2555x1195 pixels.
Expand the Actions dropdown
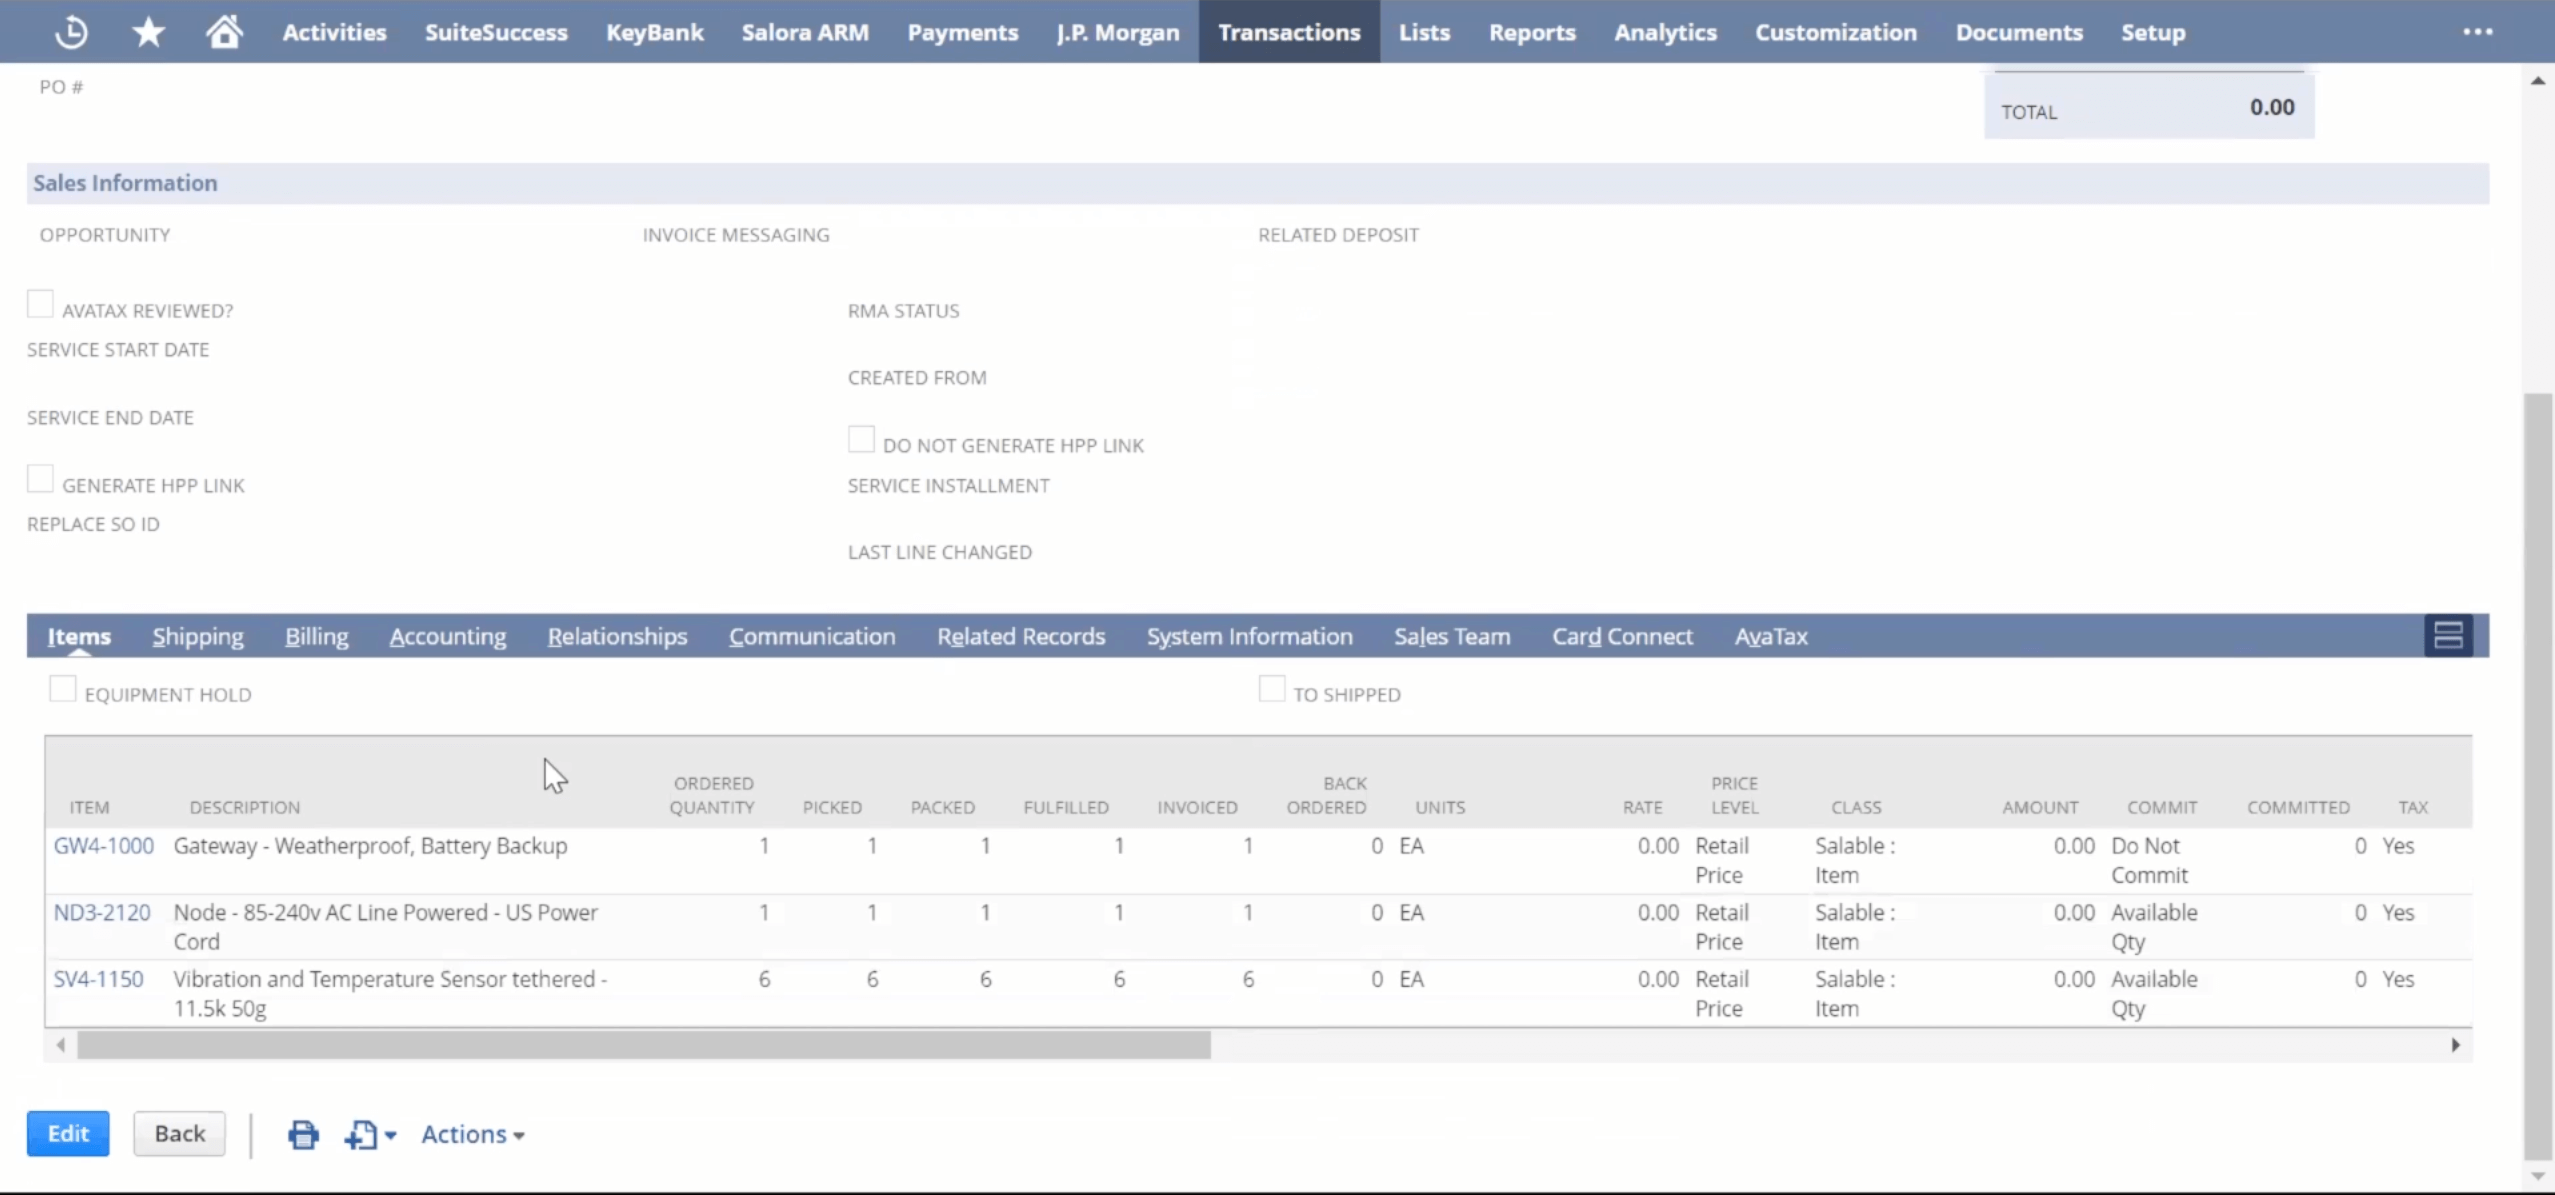coord(472,1134)
